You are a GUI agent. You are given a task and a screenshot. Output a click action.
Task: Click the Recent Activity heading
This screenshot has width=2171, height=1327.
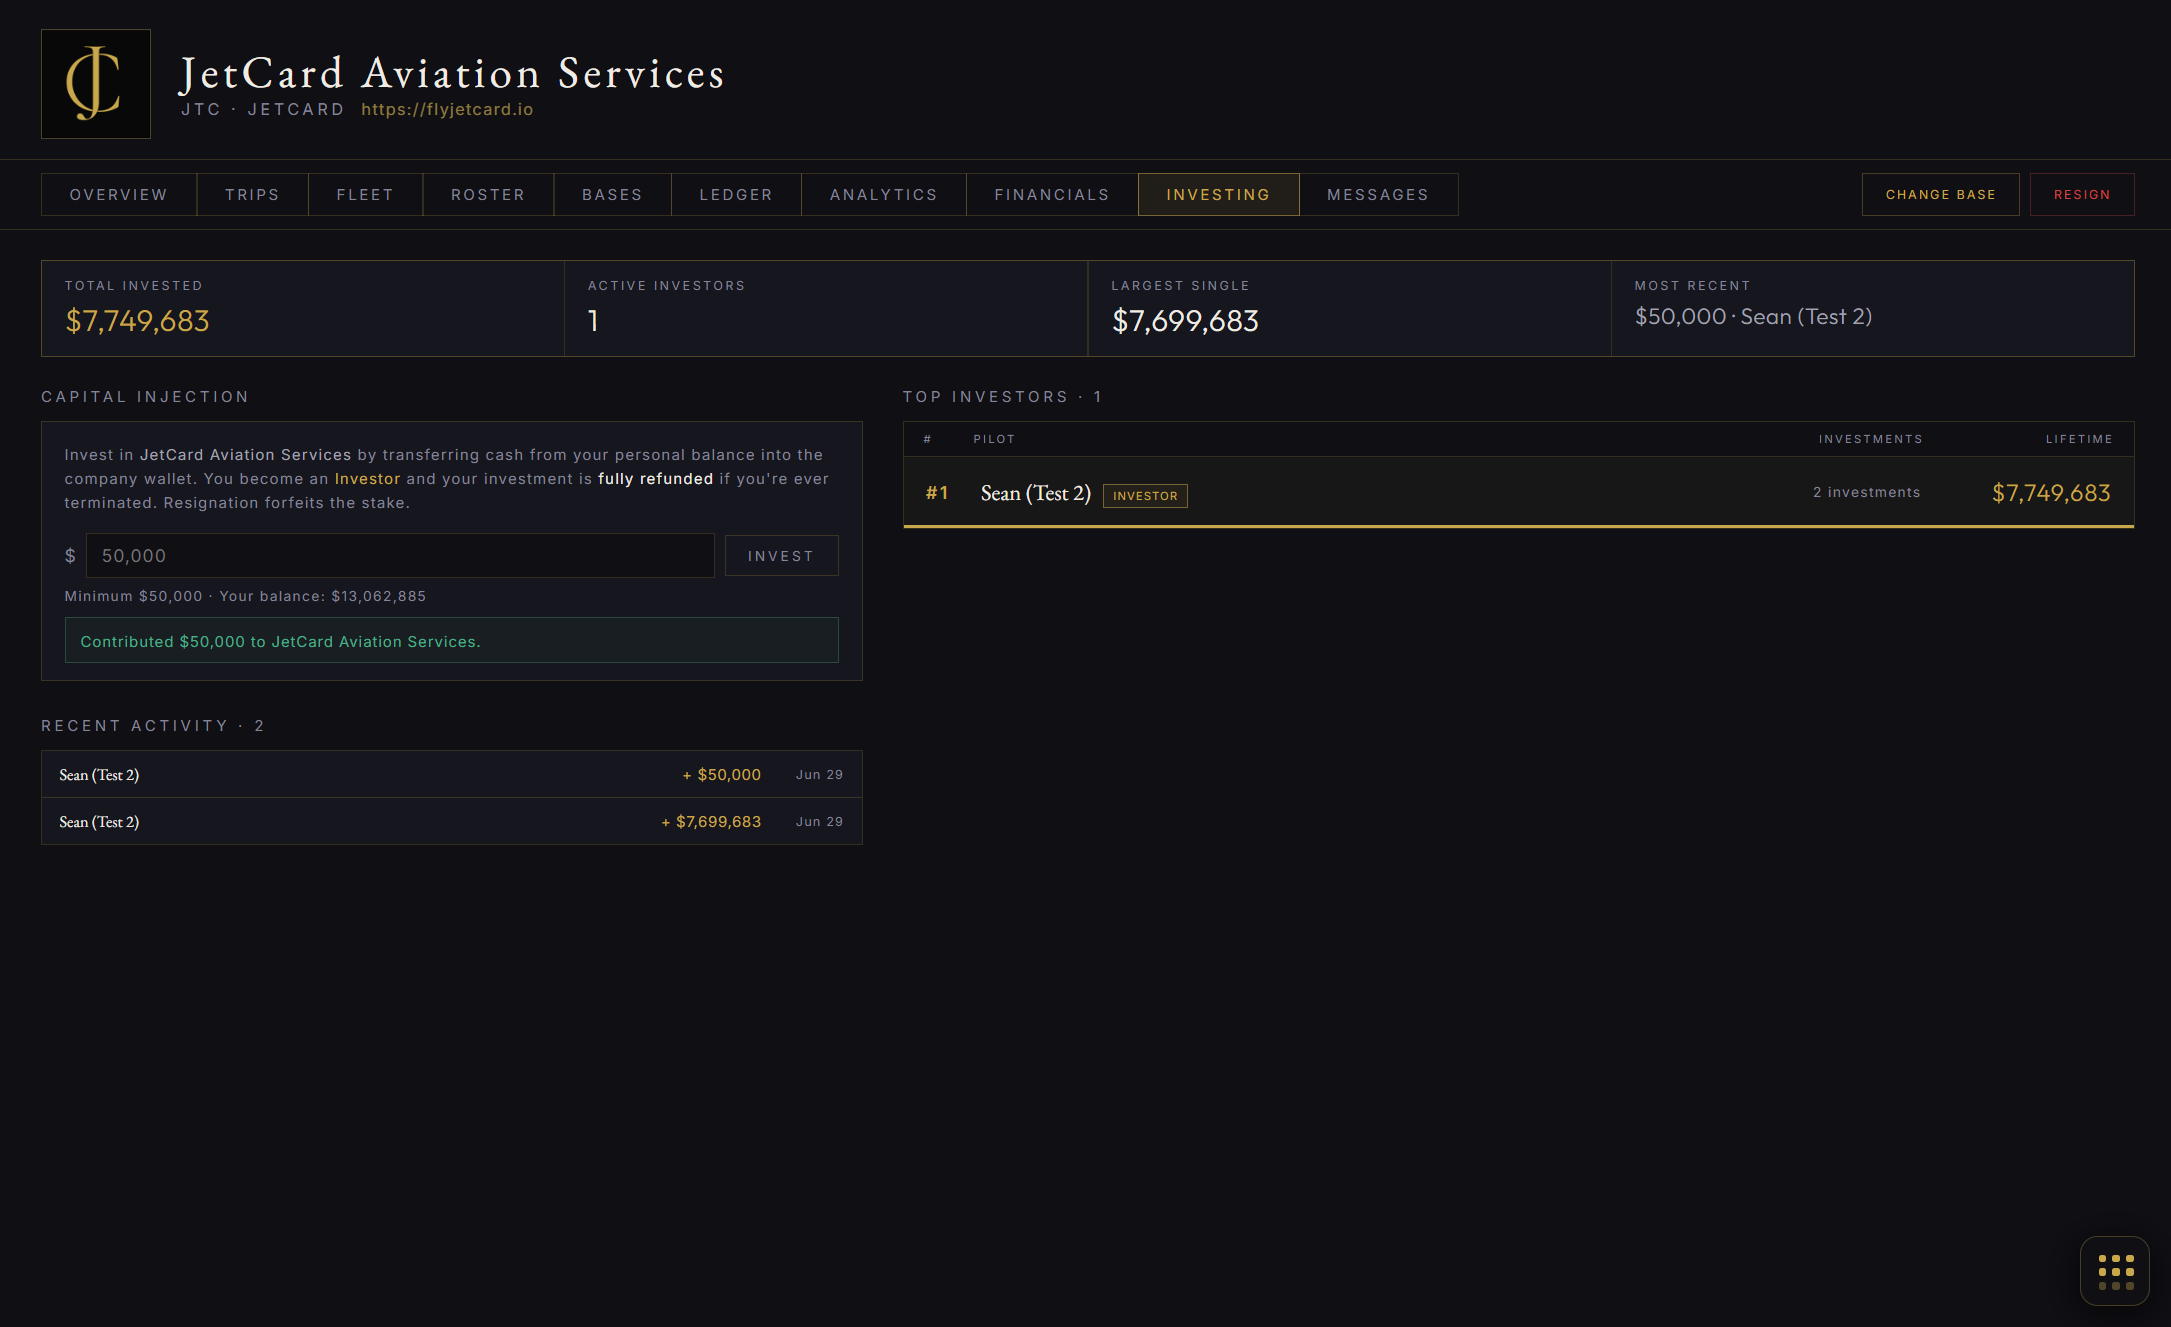pyautogui.click(x=152, y=726)
